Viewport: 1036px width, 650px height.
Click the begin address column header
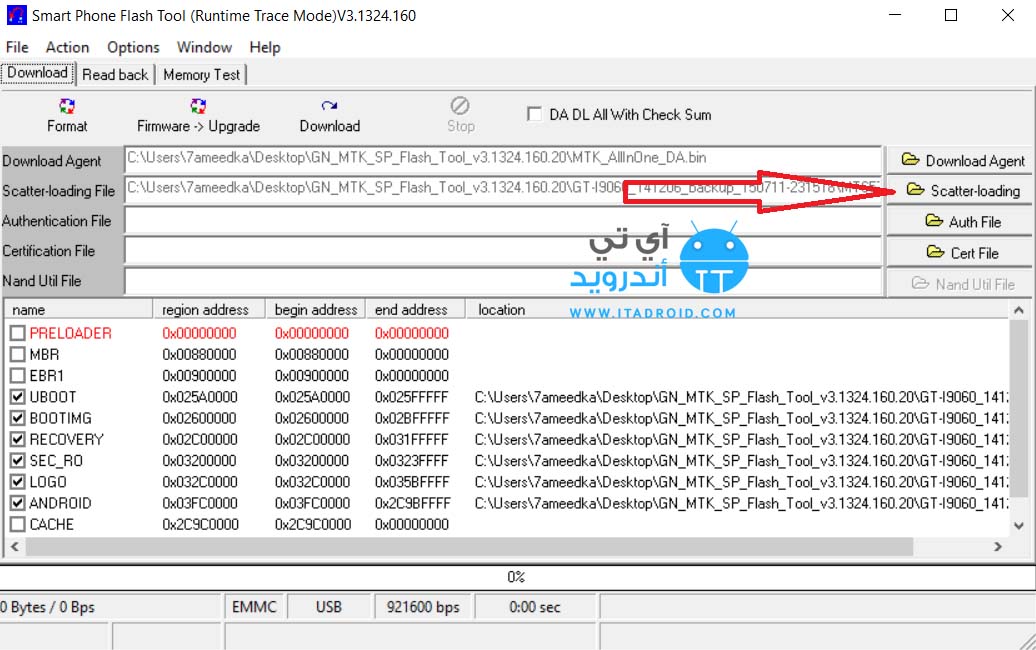(315, 310)
